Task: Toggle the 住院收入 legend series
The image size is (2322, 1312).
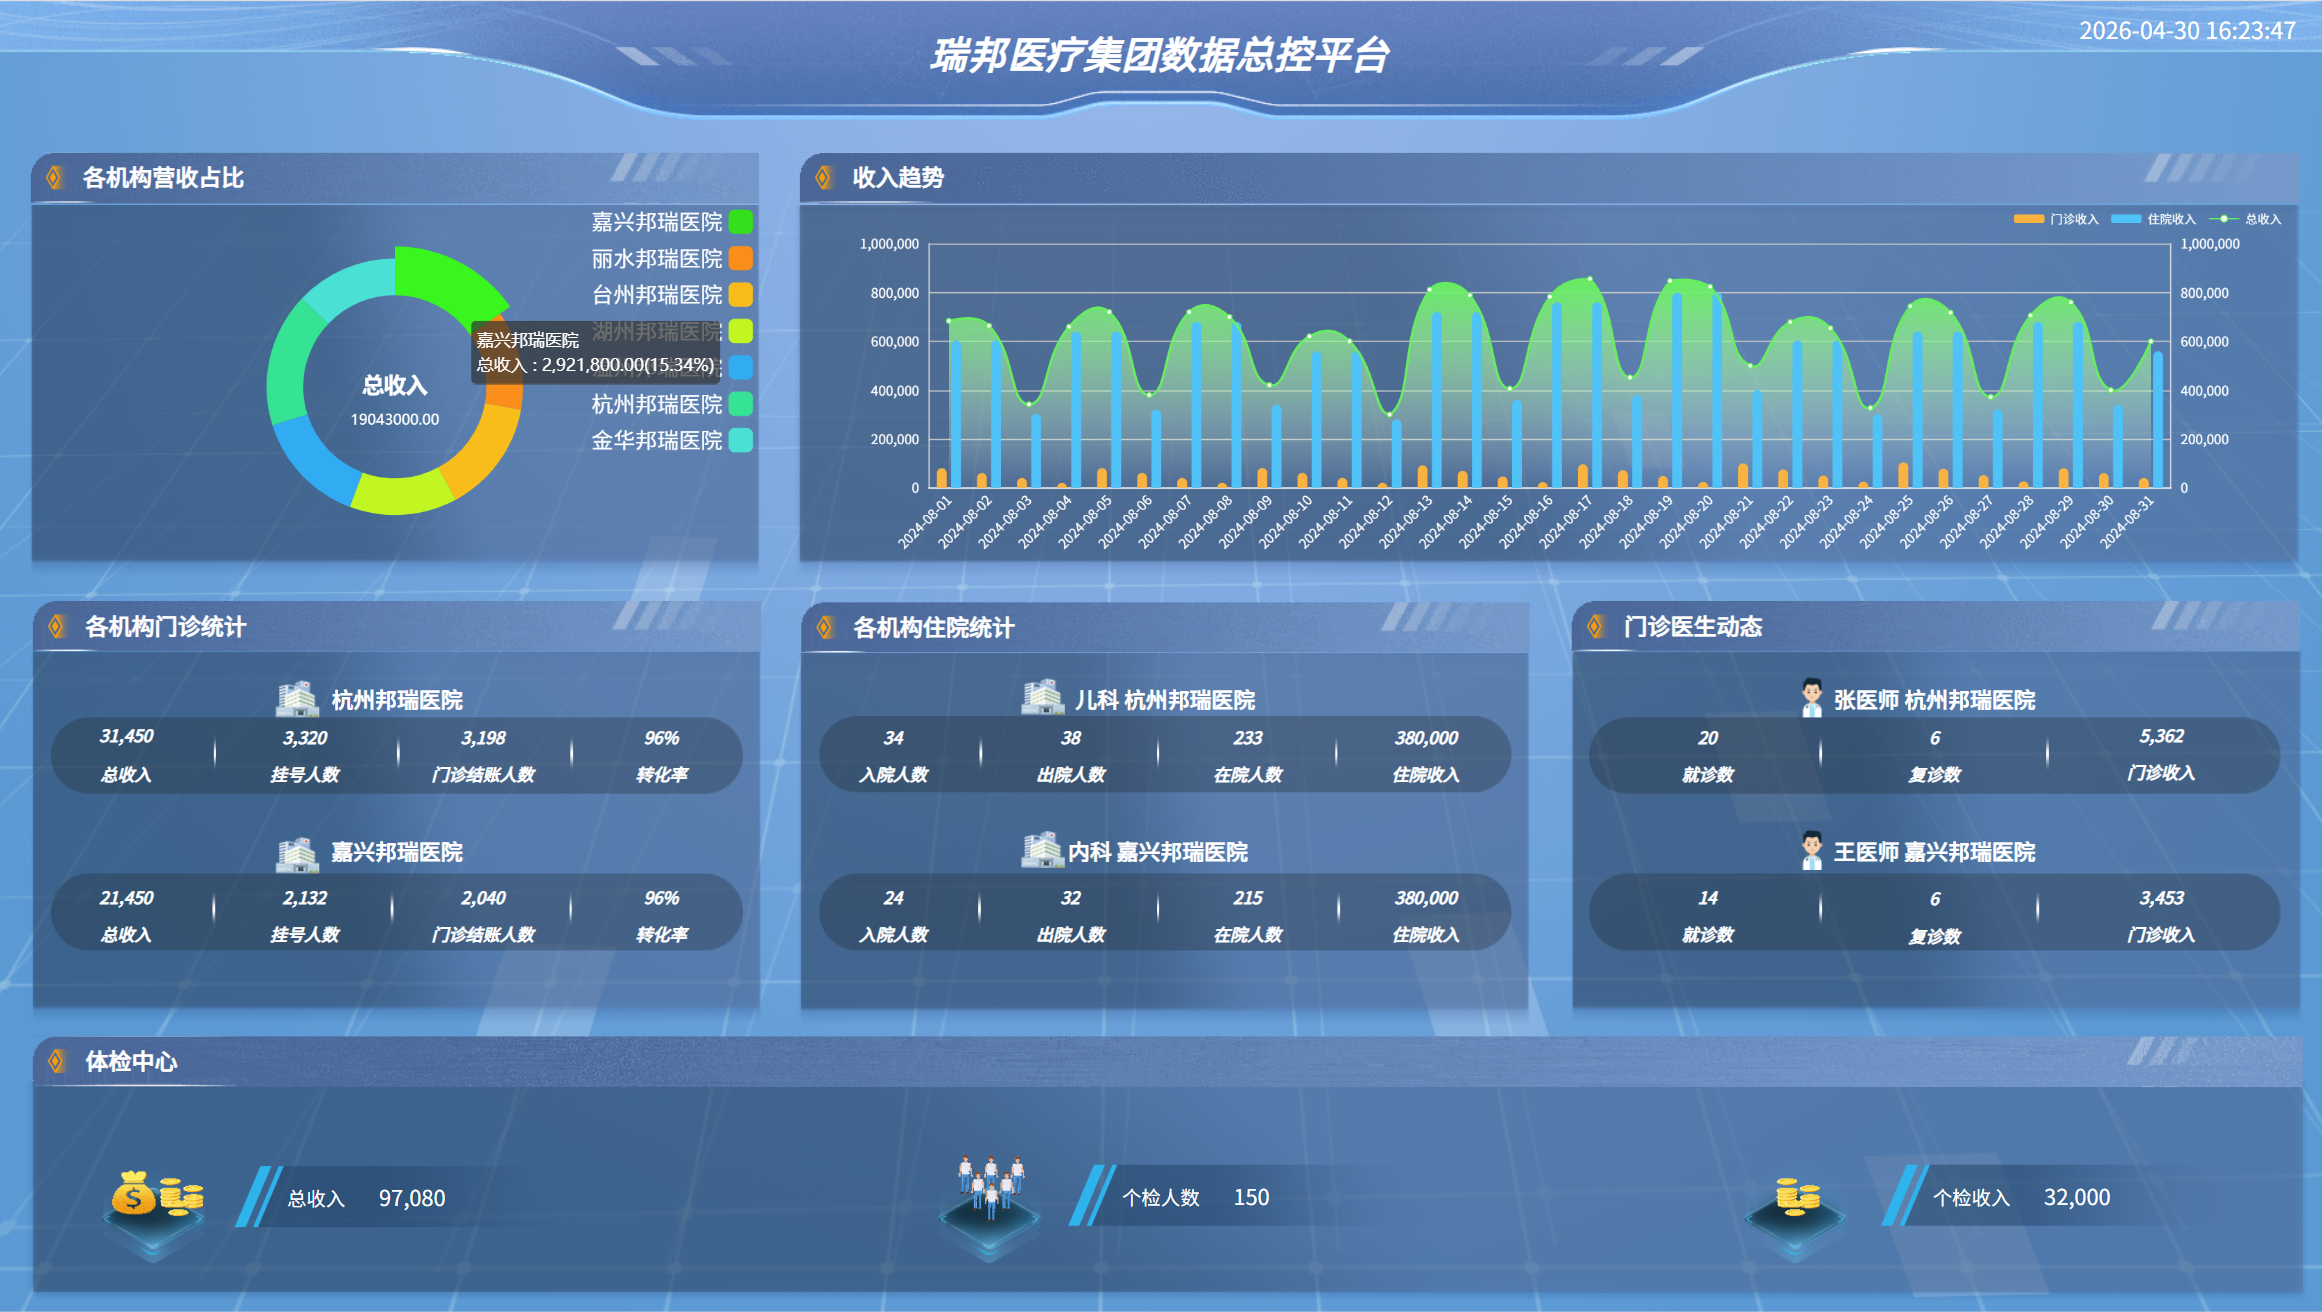Action: click(2153, 219)
